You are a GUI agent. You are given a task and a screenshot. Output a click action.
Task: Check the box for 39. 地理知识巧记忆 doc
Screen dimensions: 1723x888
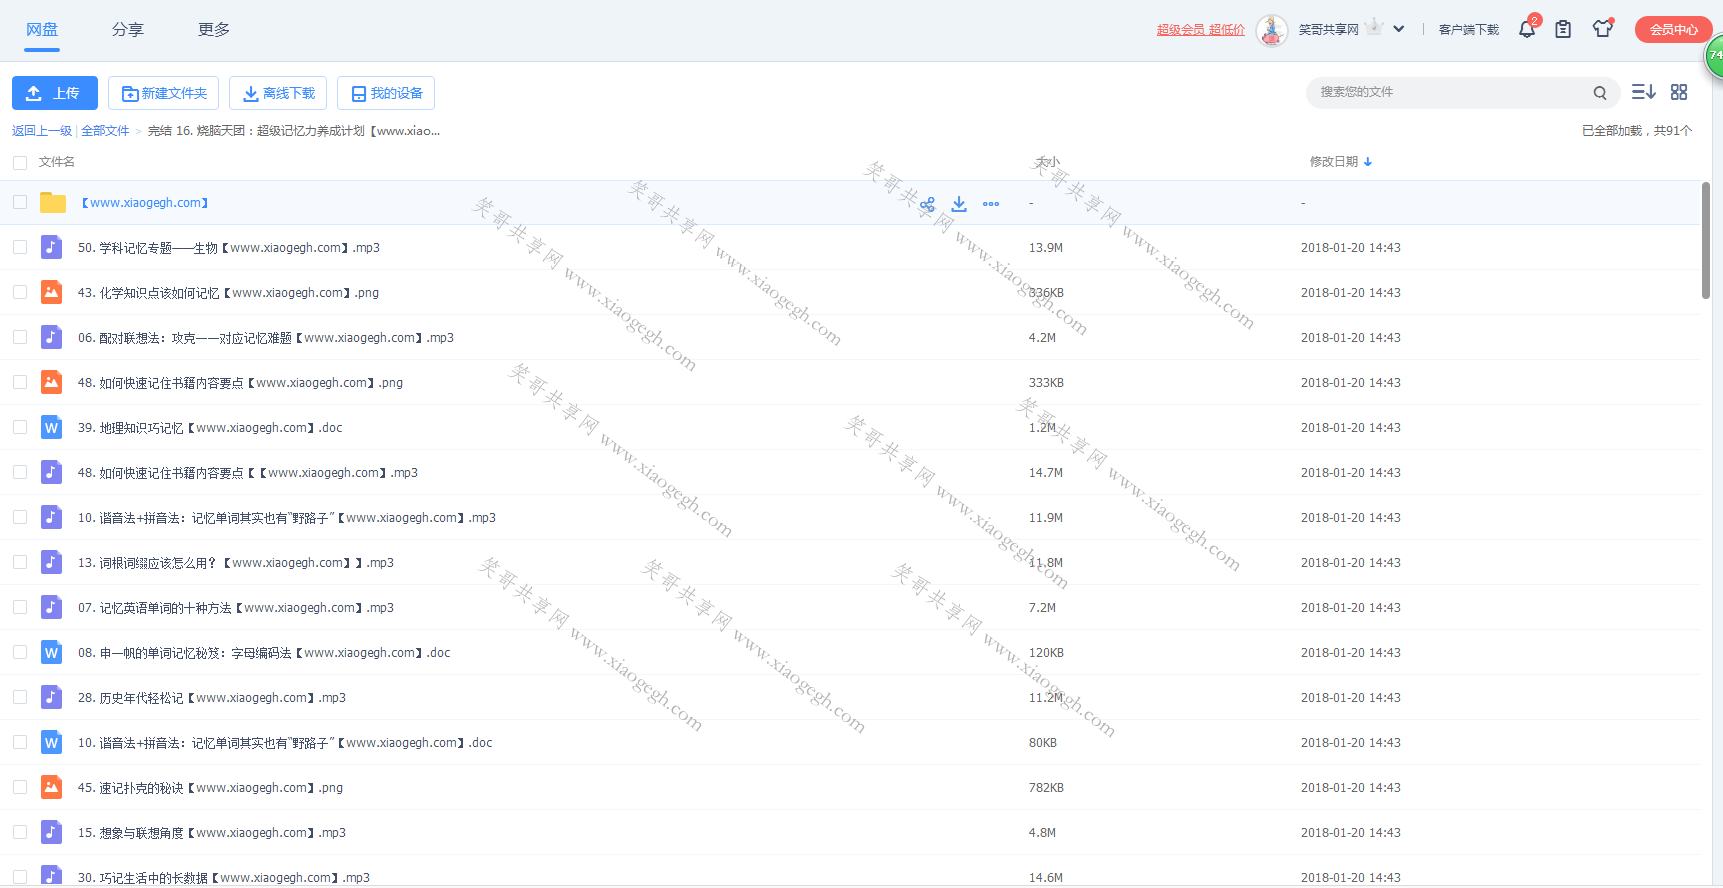pos(20,427)
